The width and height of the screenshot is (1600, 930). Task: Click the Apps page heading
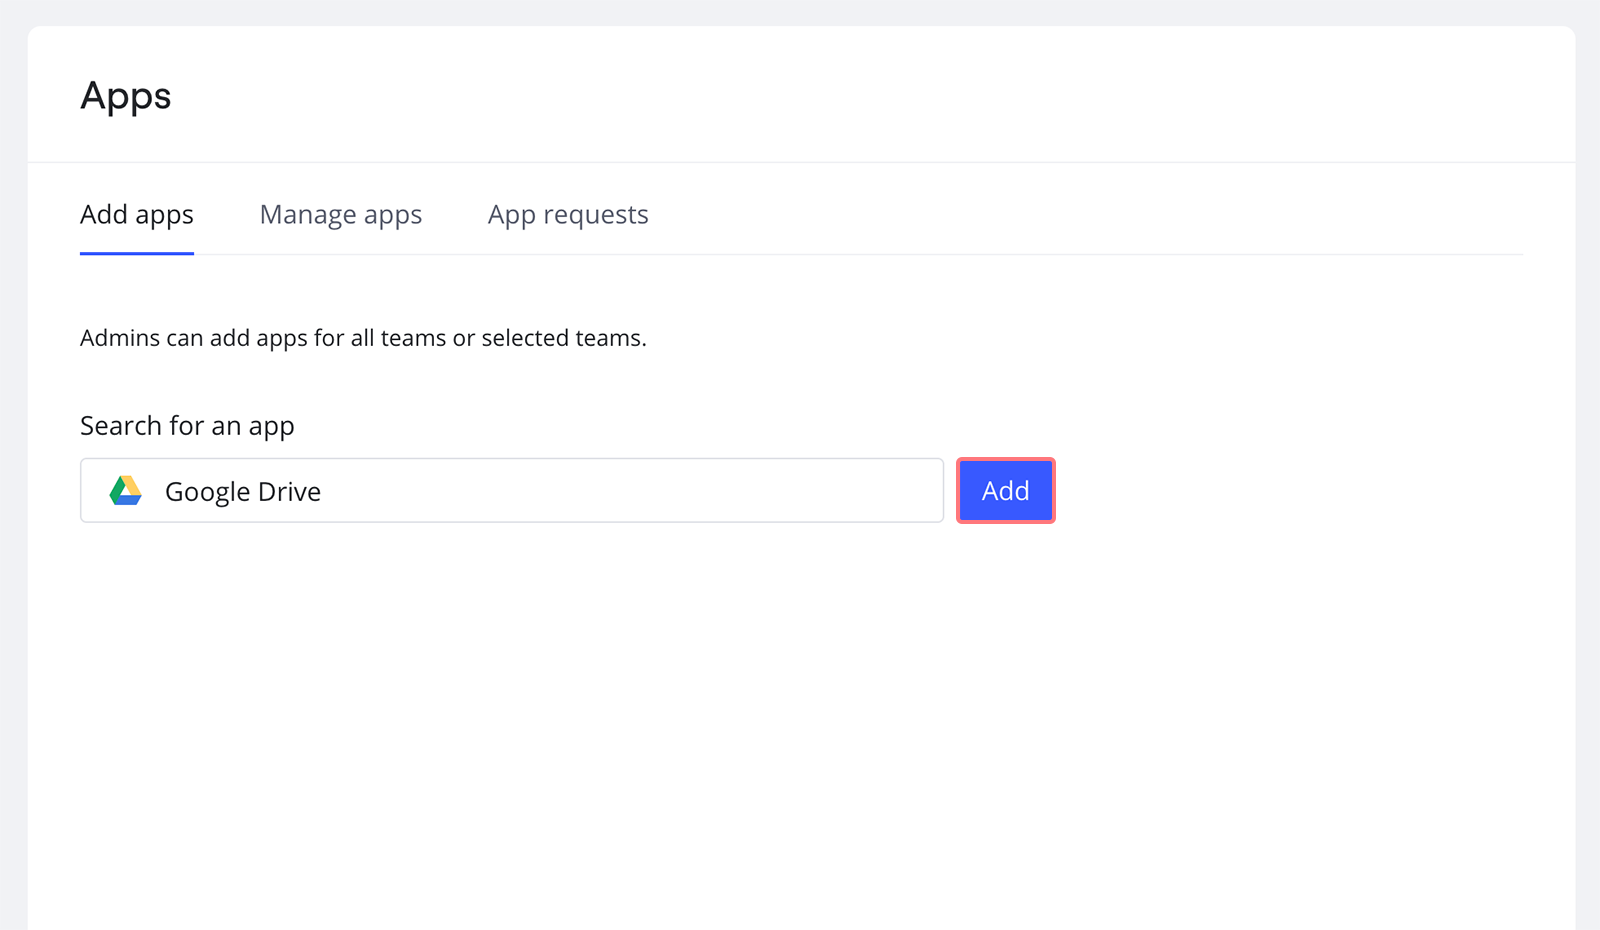tap(125, 95)
